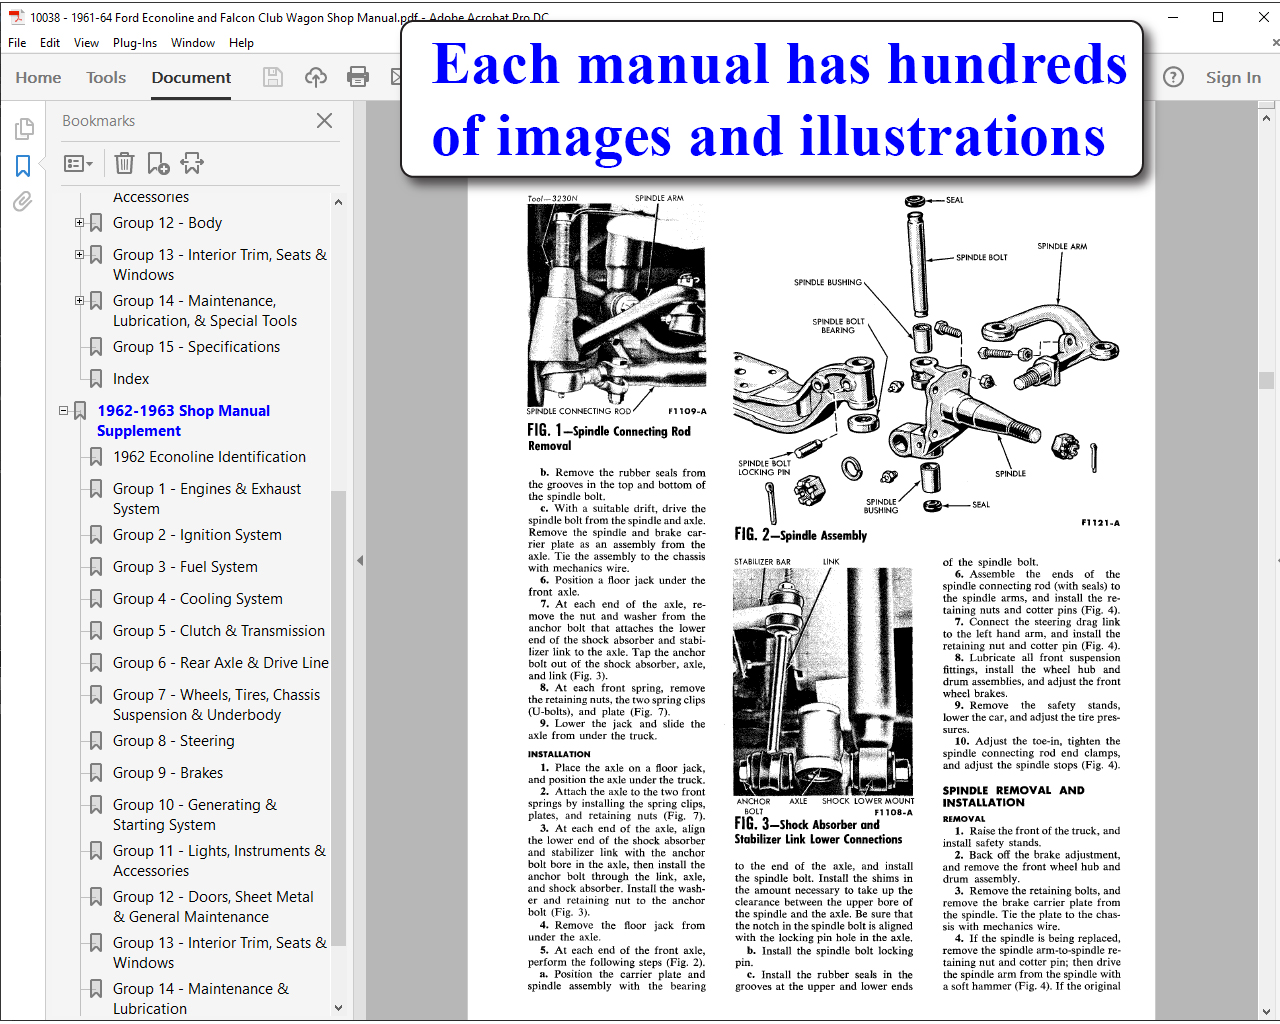Viewport: 1280px width, 1024px height.
Task: Click the document scrollbar up arrow
Action: tap(1267, 118)
